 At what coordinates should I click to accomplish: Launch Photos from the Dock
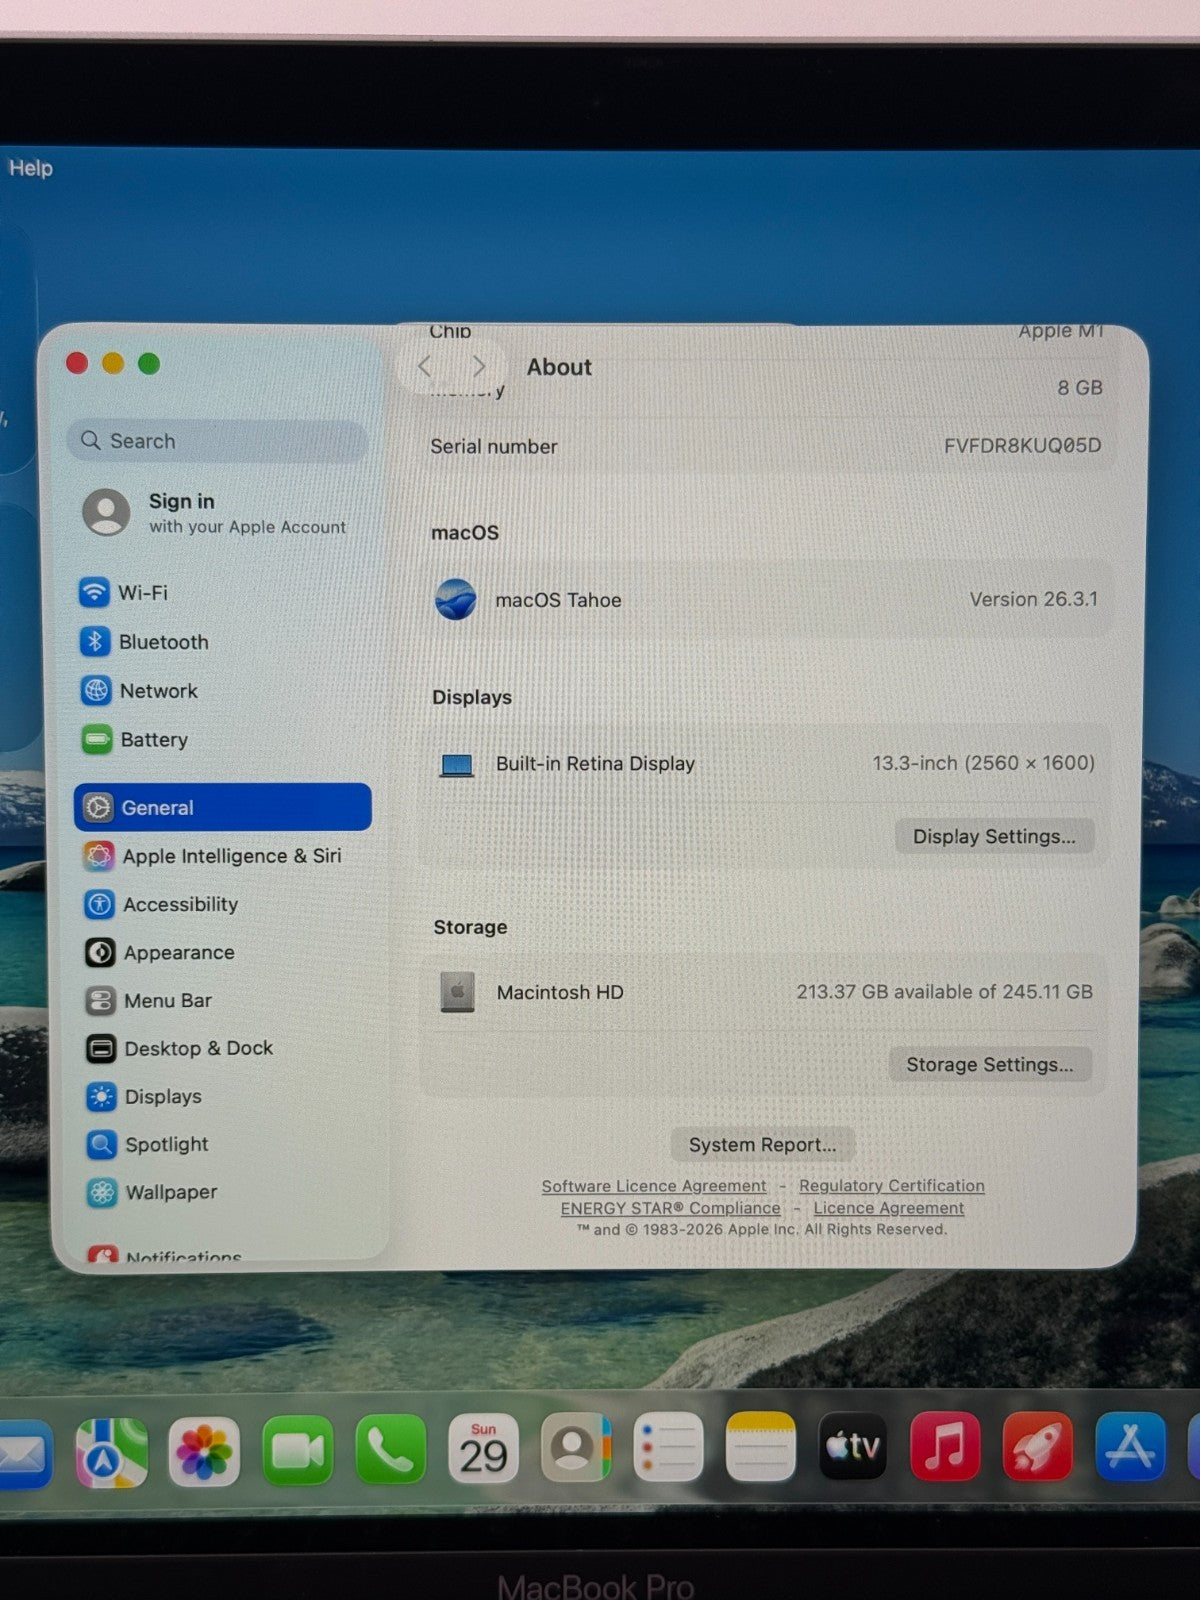tap(204, 1451)
